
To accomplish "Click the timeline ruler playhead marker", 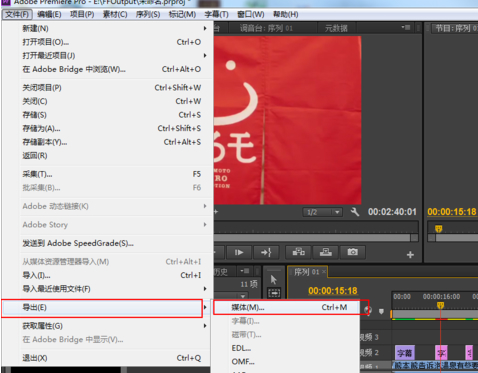I will pyautogui.click(x=441, y=305).
